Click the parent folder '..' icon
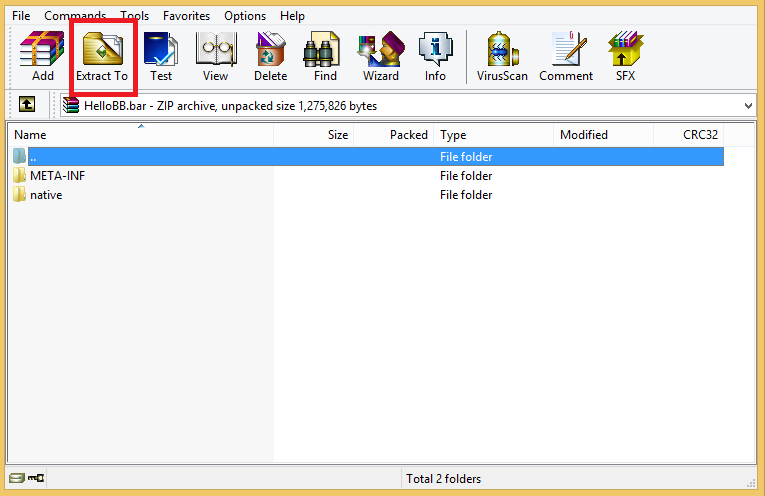Image resolution: width=765 pixels, height=496 pixels. point(20,156)
